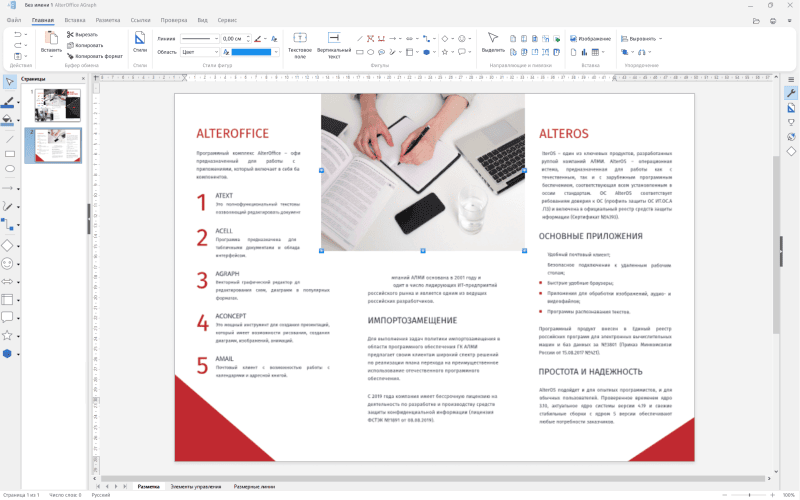
Task: Click the save icon in Действия group
Action: pos(17,56)
